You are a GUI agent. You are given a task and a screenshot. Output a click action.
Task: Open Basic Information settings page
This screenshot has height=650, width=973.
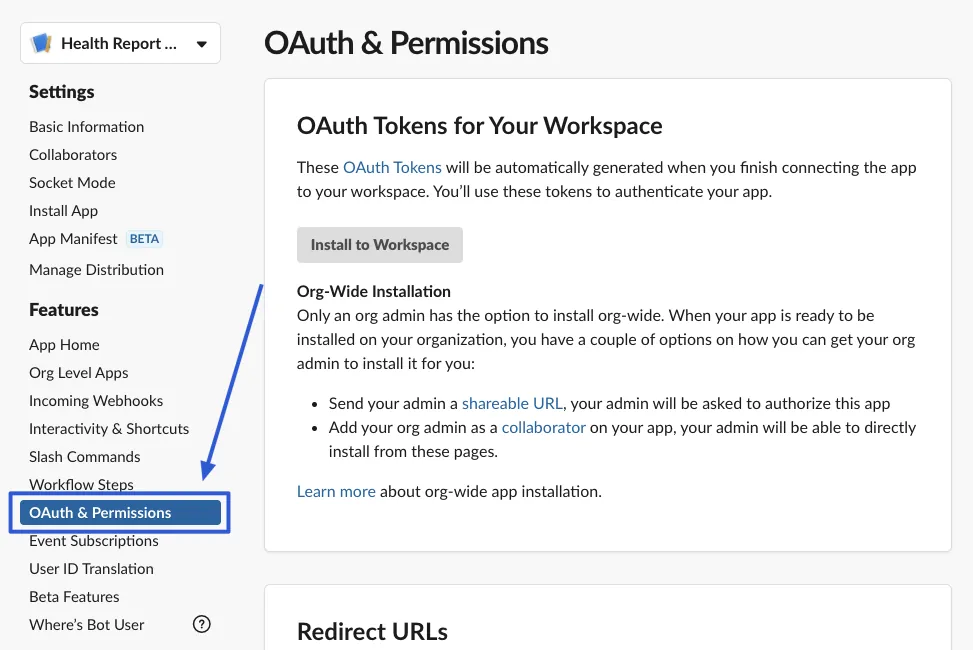tap(86, 127)
